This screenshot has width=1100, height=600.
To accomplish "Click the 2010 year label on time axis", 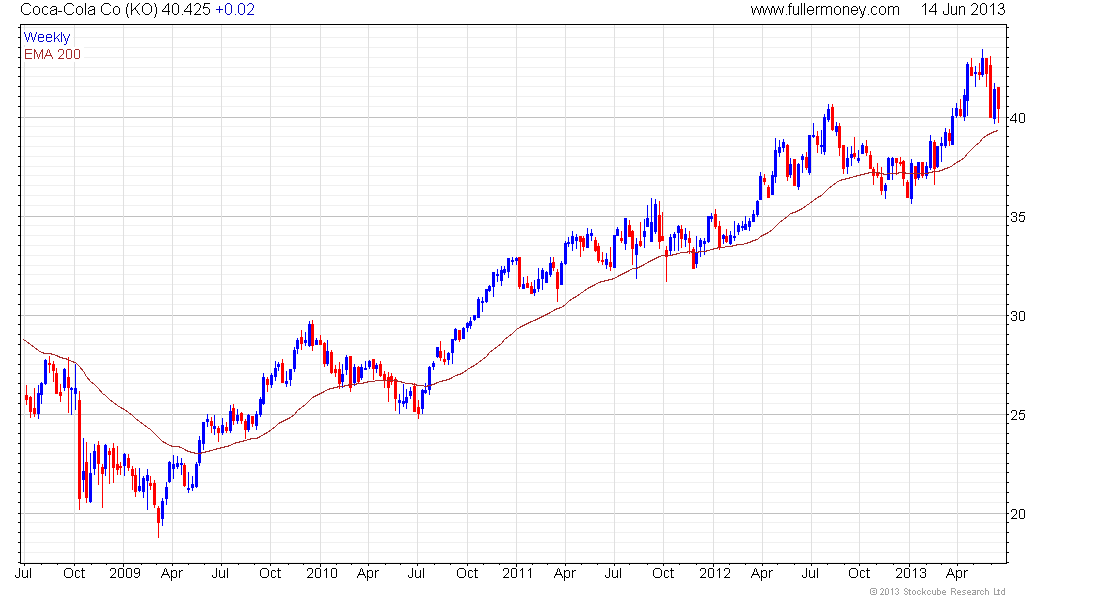I will 321,573.
